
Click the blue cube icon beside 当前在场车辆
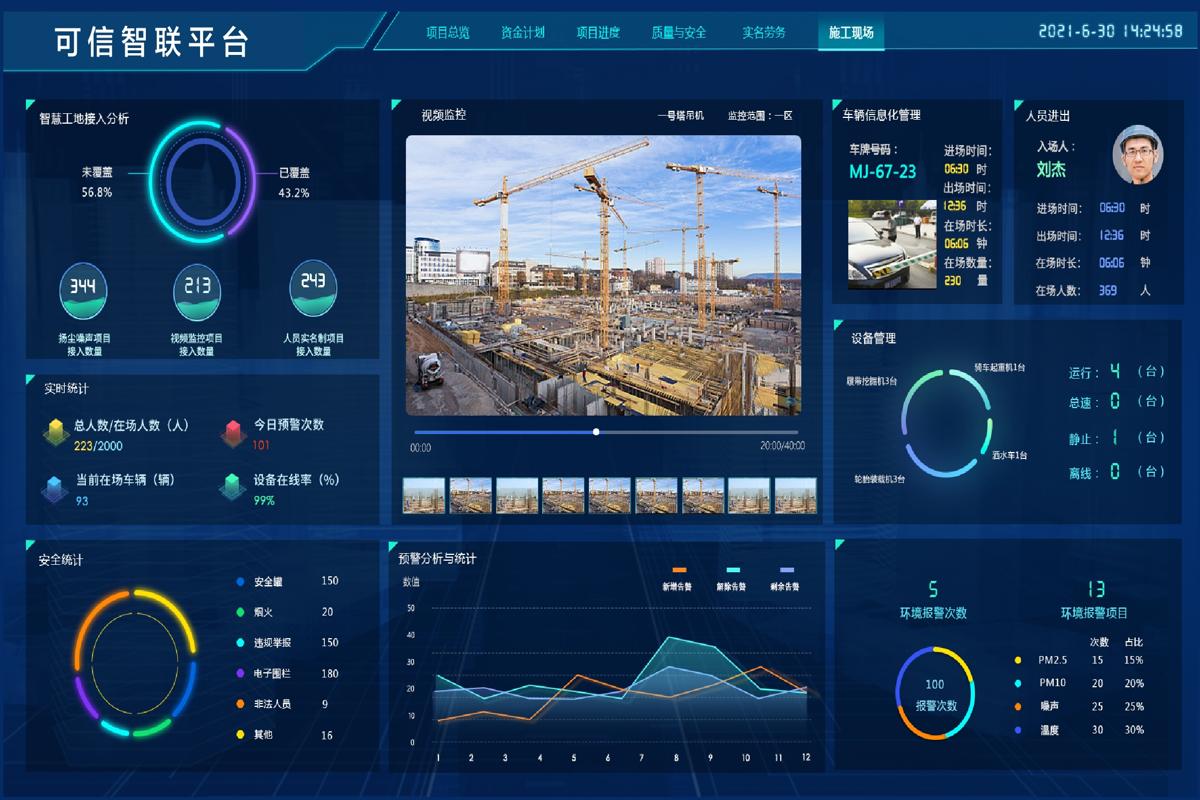click(x=55, y=488)
